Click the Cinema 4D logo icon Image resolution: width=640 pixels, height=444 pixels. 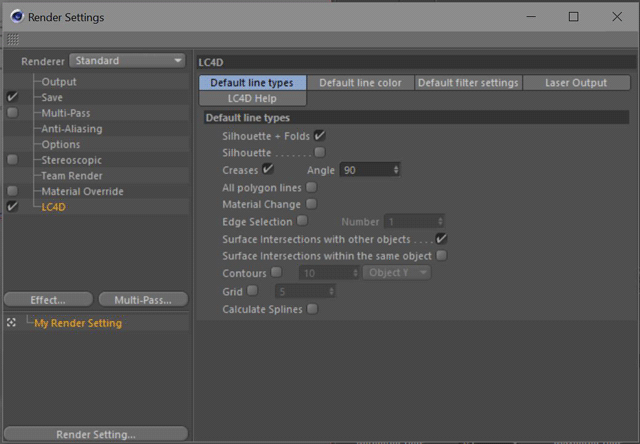tap(17, 16)
